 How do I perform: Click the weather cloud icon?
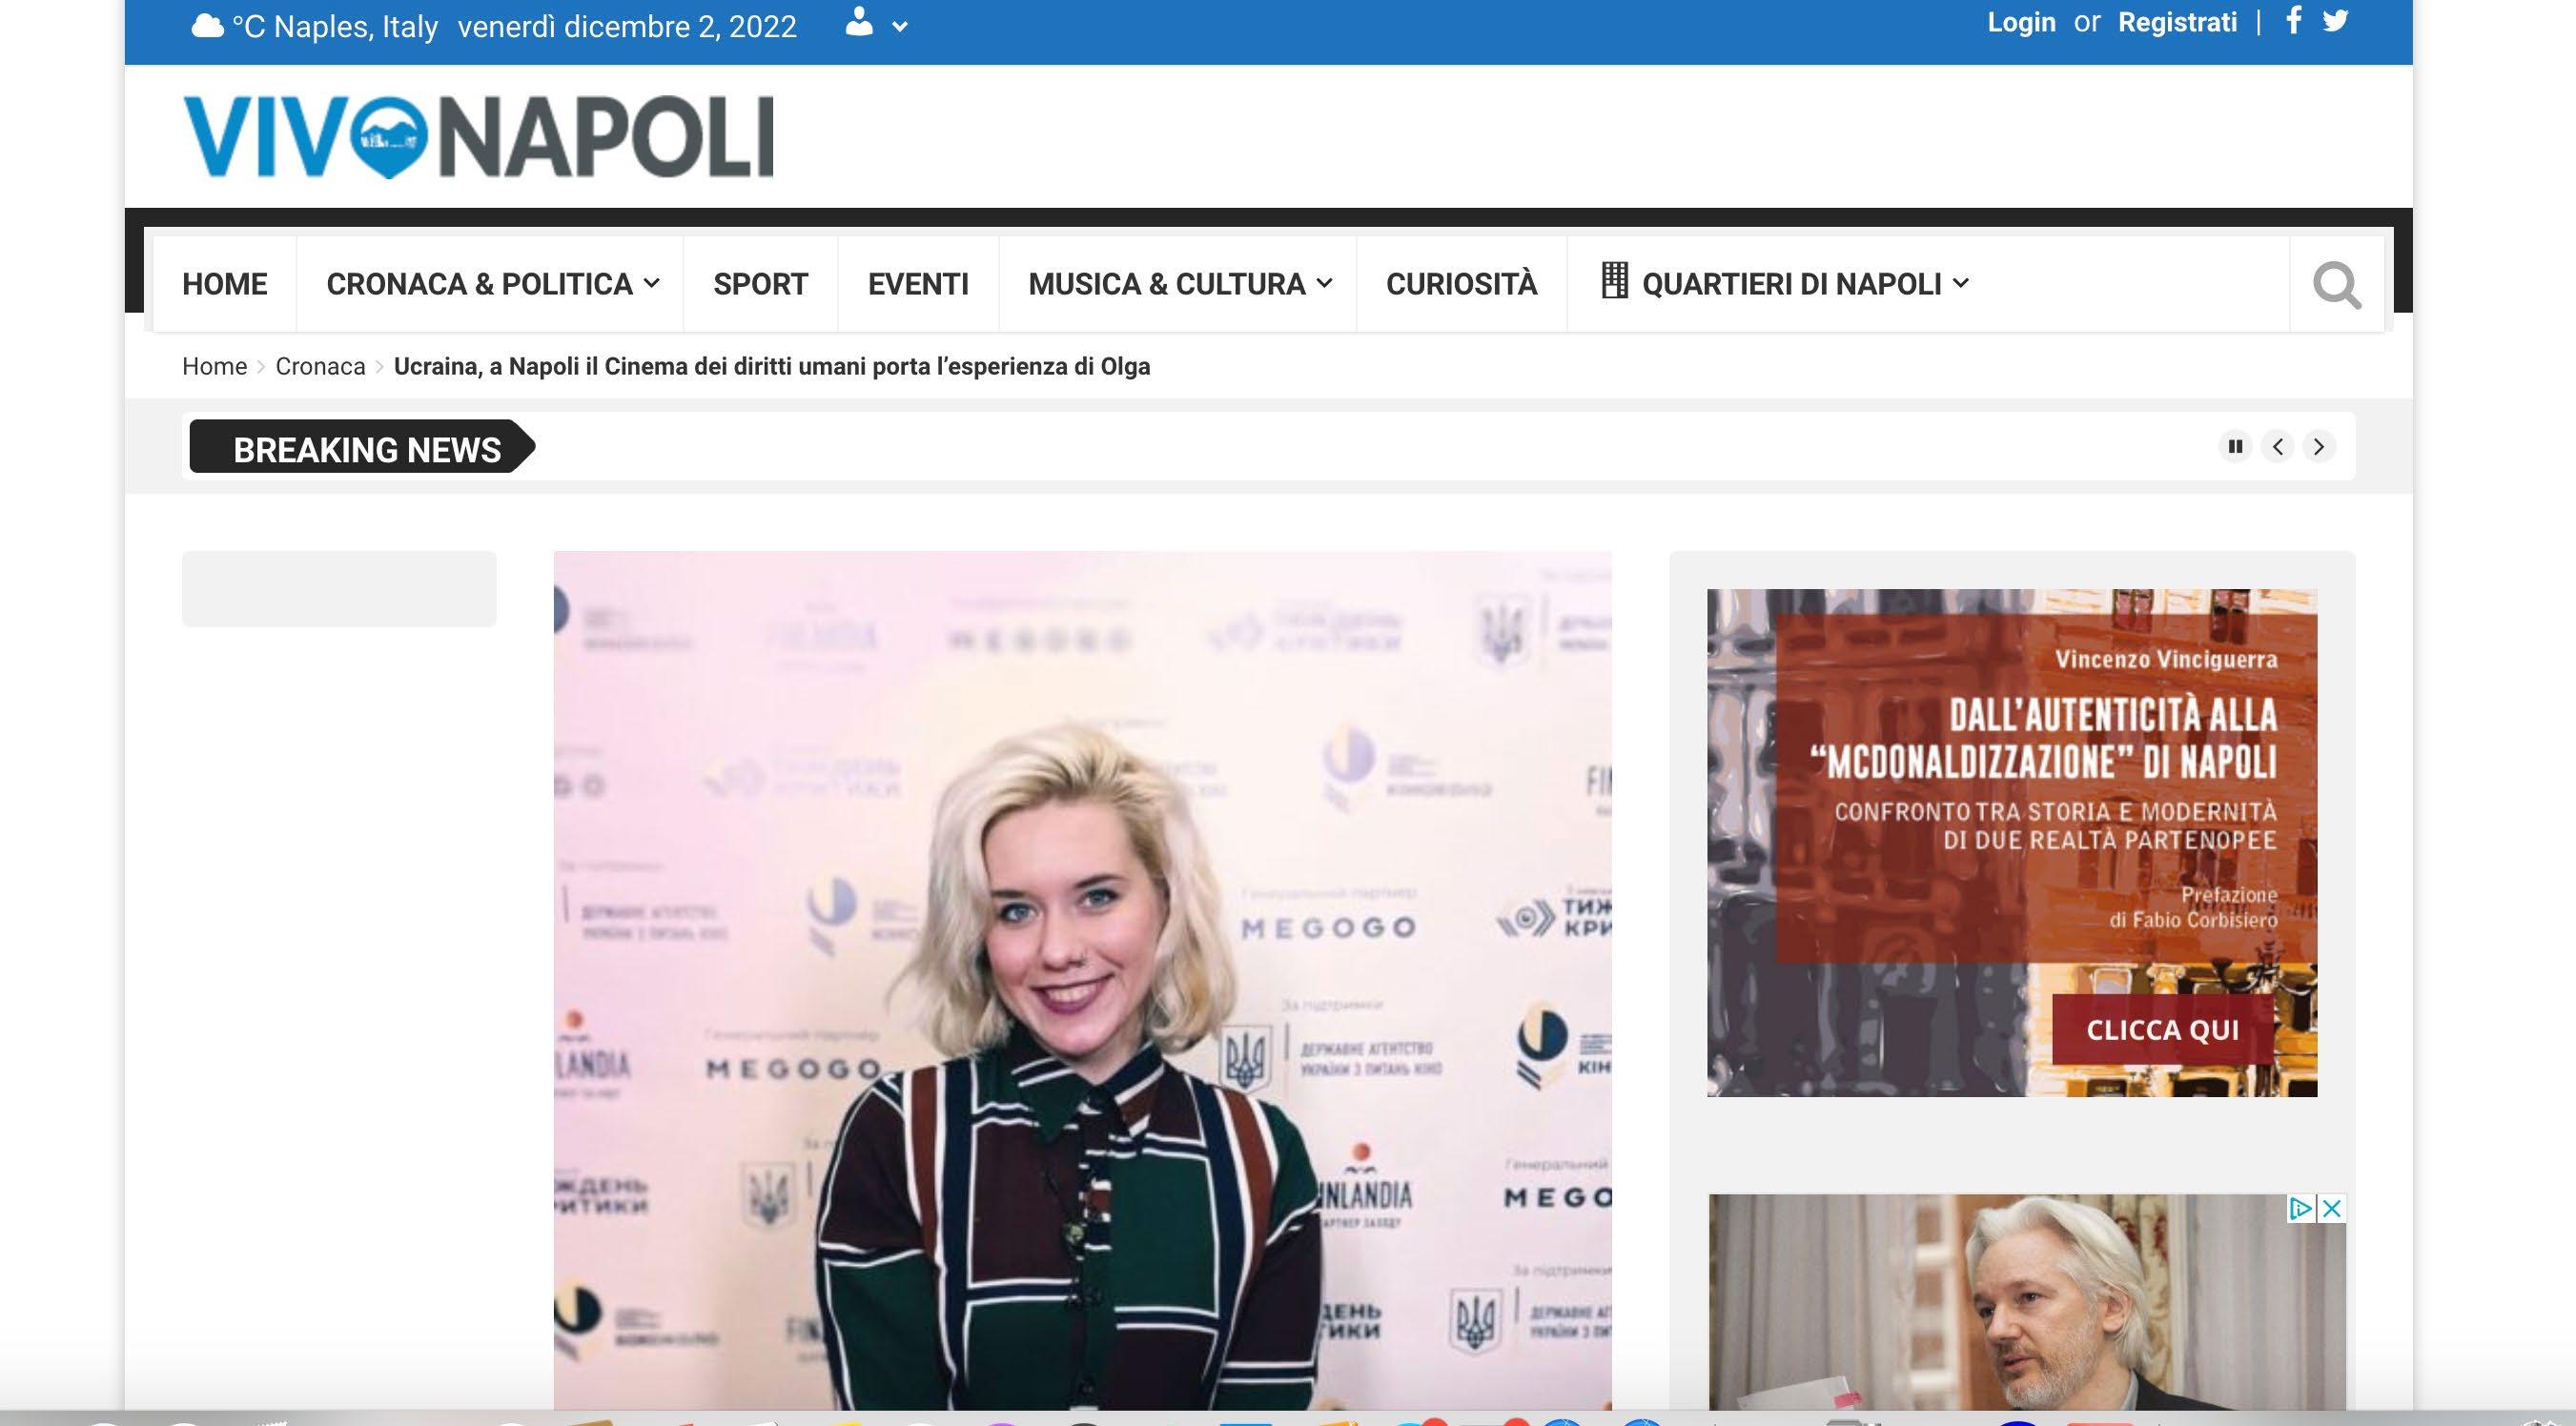207,26
